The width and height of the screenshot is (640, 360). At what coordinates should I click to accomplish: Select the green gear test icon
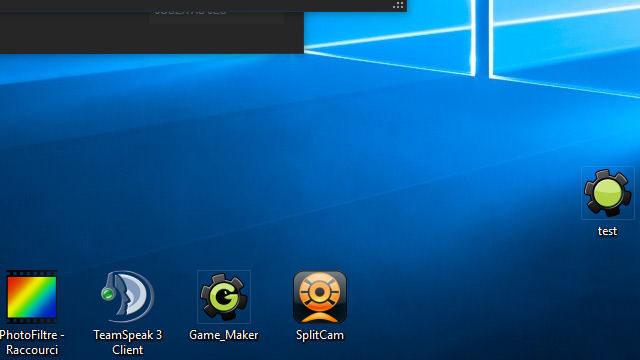[608, 193]
